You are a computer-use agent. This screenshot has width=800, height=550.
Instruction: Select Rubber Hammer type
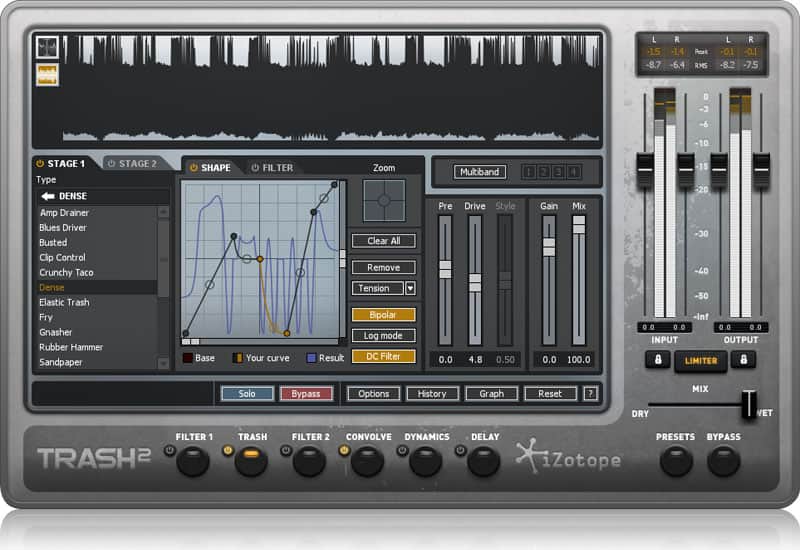point(71,347)
